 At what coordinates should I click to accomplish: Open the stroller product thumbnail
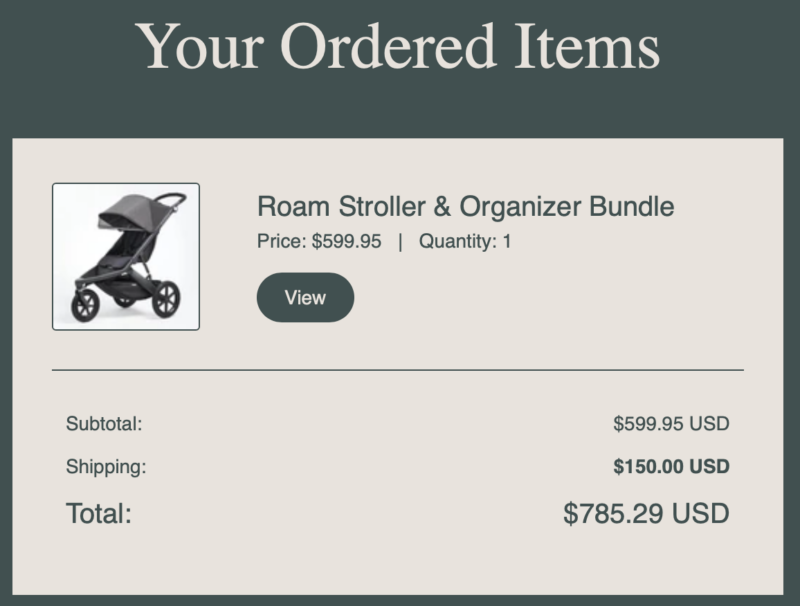coord(126,256)
